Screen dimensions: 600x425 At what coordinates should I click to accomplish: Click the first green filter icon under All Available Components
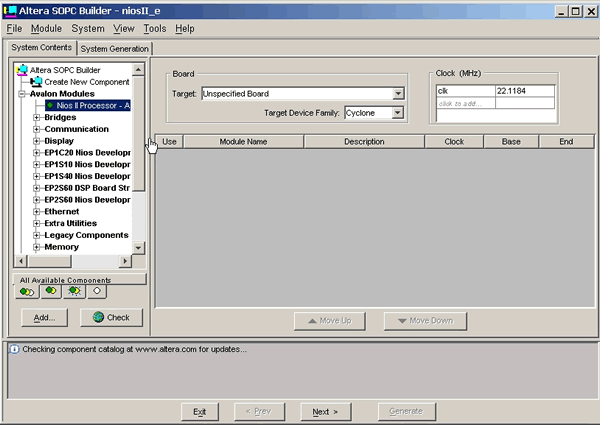[25, 292]
